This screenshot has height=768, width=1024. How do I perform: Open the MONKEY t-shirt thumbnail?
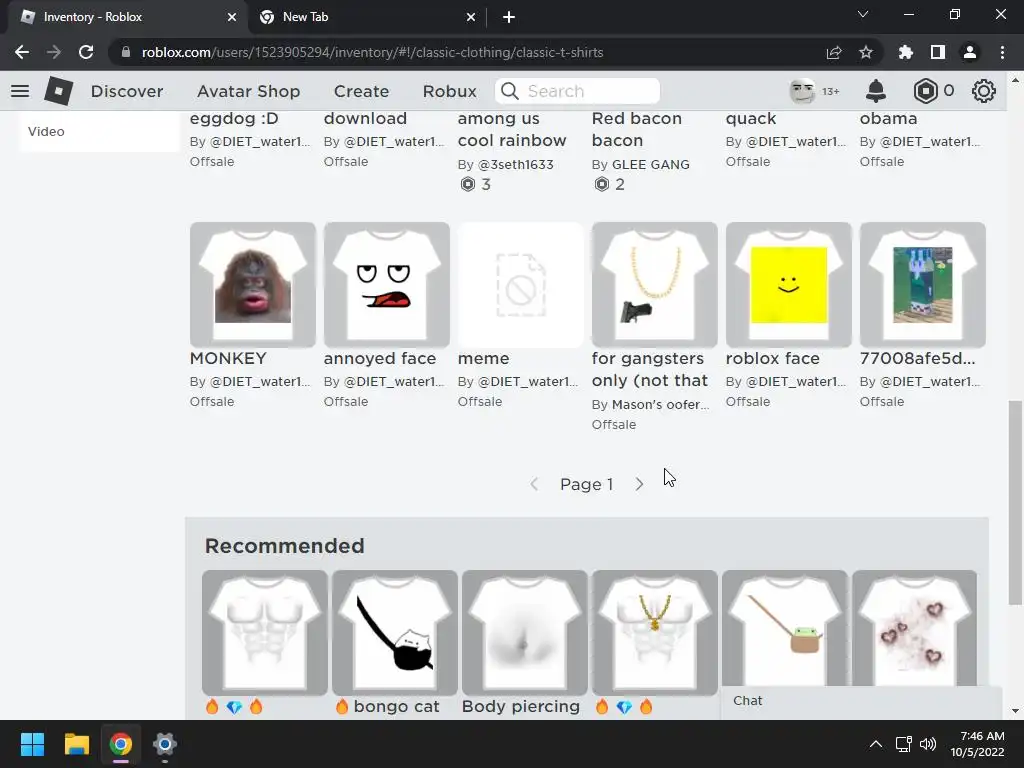click(x=253, y=285)
